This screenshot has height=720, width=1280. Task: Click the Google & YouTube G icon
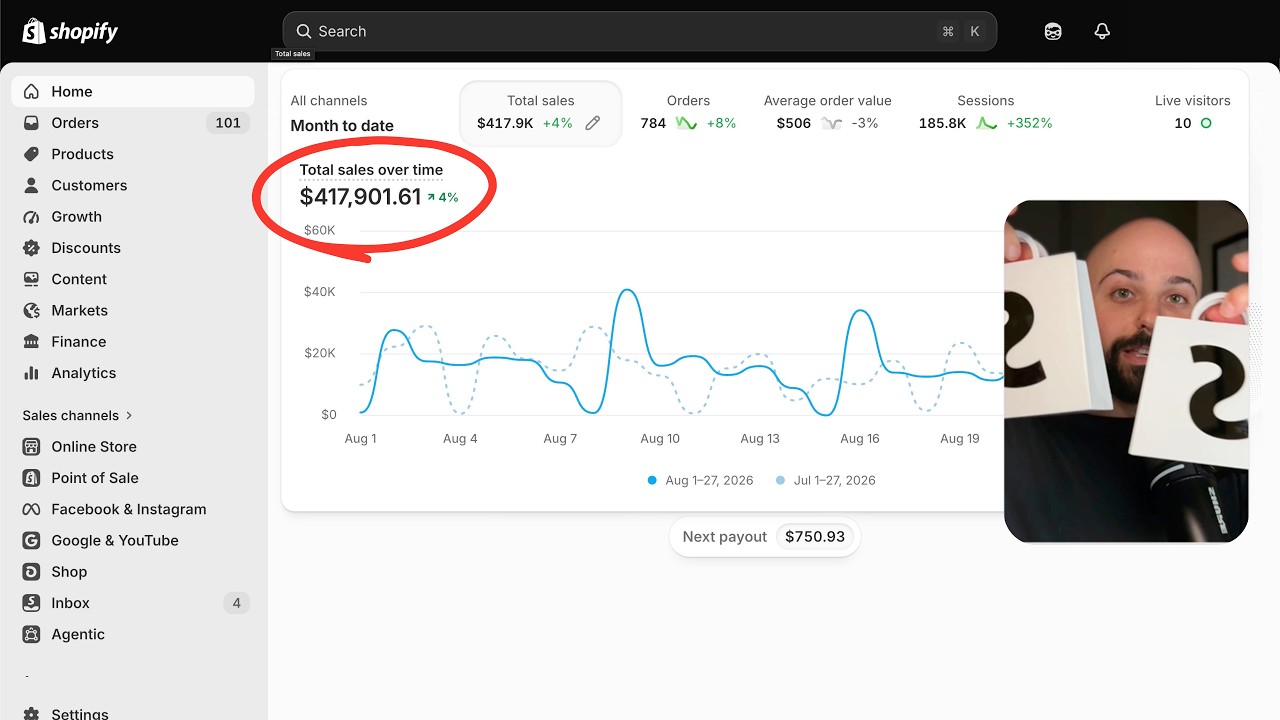click(32, 541)
